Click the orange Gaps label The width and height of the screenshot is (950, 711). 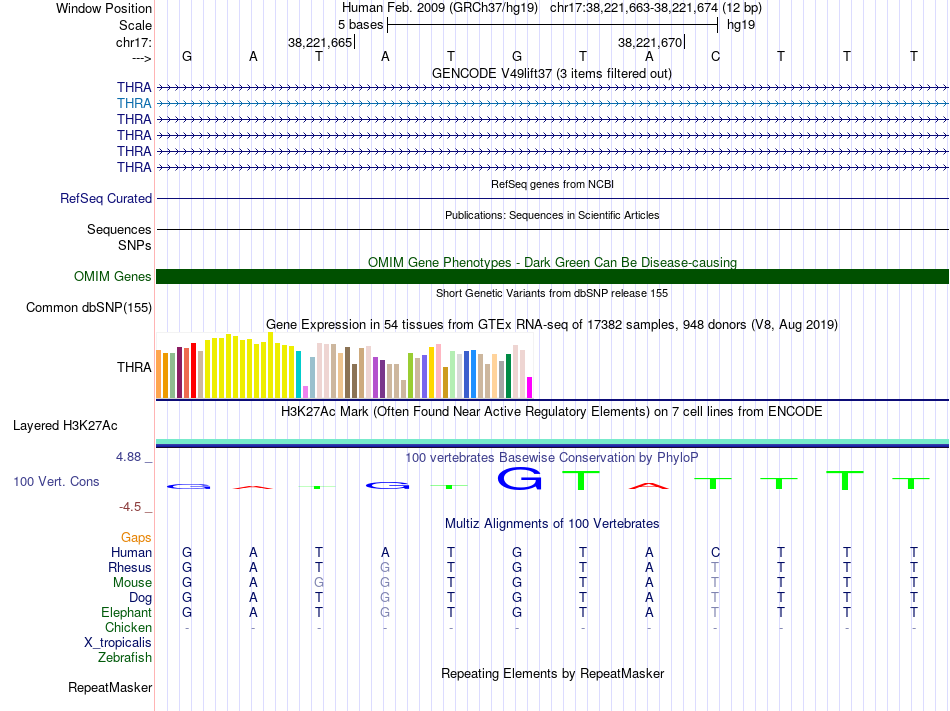click(x=136, y=538)
